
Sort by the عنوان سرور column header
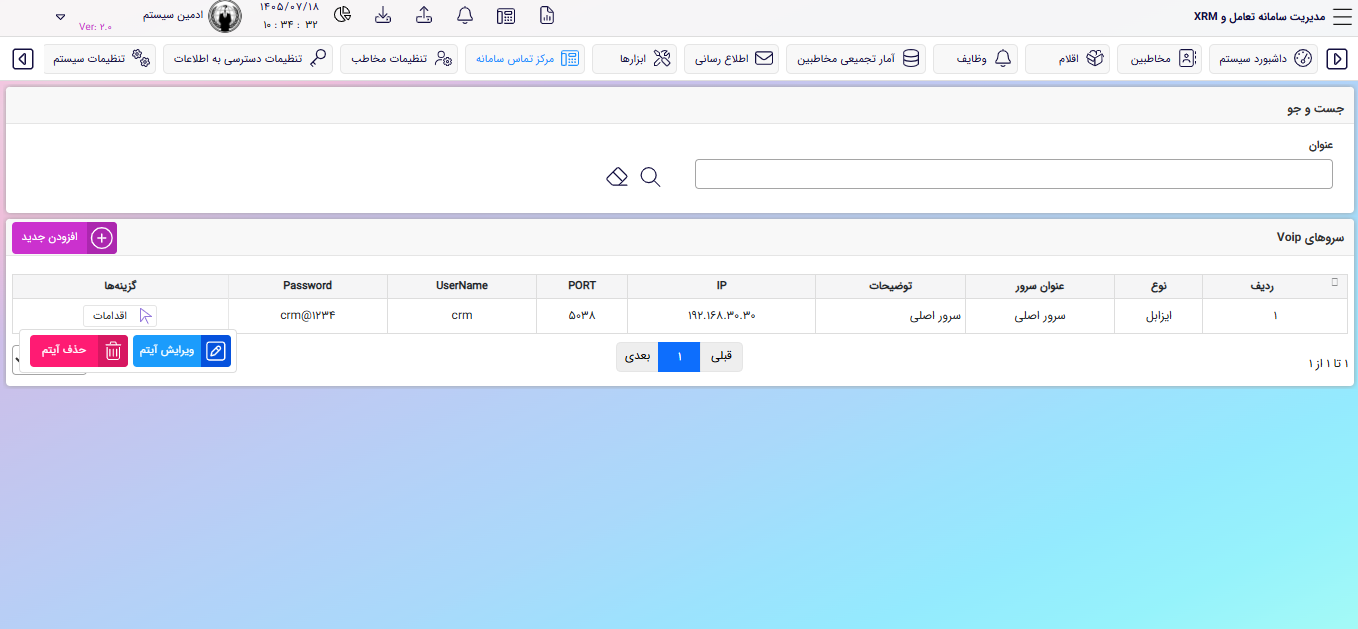click(x=1040, y=286)
